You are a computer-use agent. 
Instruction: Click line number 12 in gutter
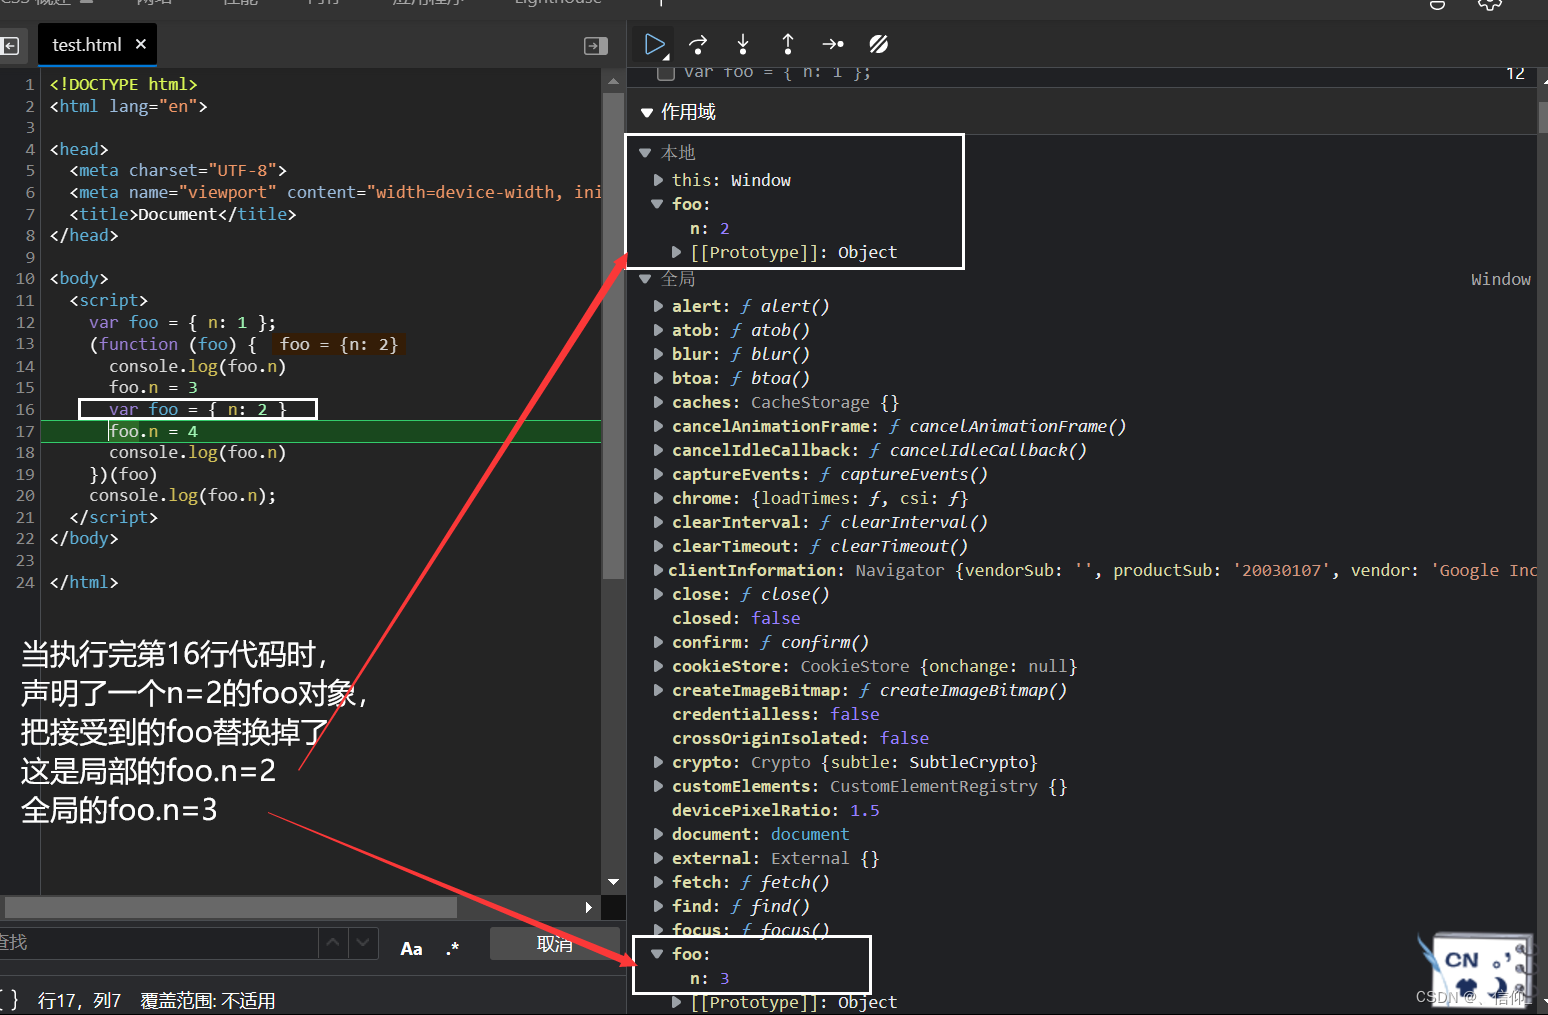pyautogui.click(x=25, y=322)
